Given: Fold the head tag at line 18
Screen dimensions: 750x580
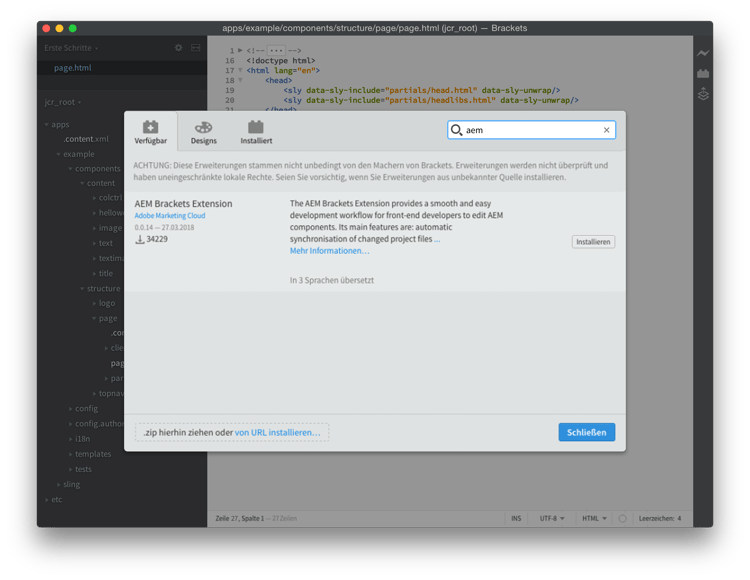Looking at the screenshot, I should point(240,80).
